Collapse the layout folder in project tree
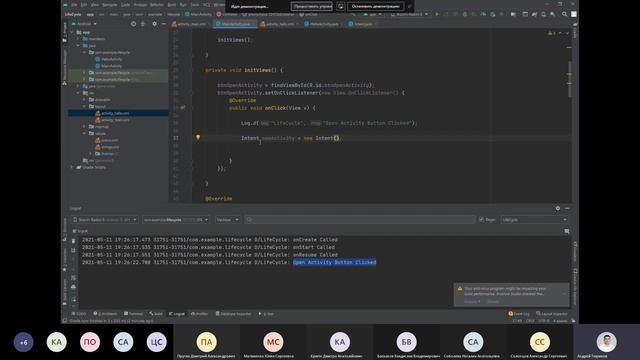The image size is (640, 360). click(84, 106)
